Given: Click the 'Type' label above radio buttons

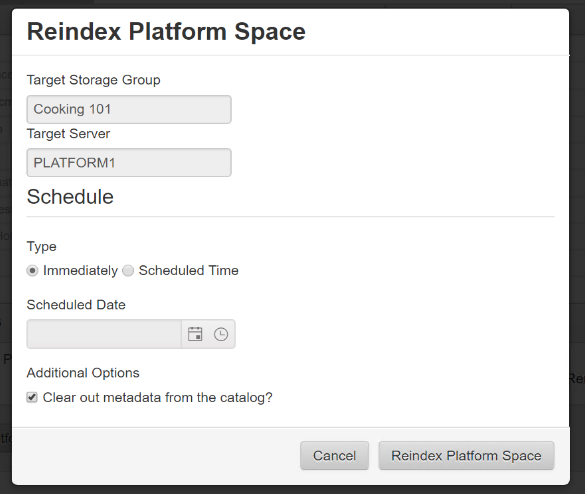Looking at the screenshot, I should (x=41, y=247).
